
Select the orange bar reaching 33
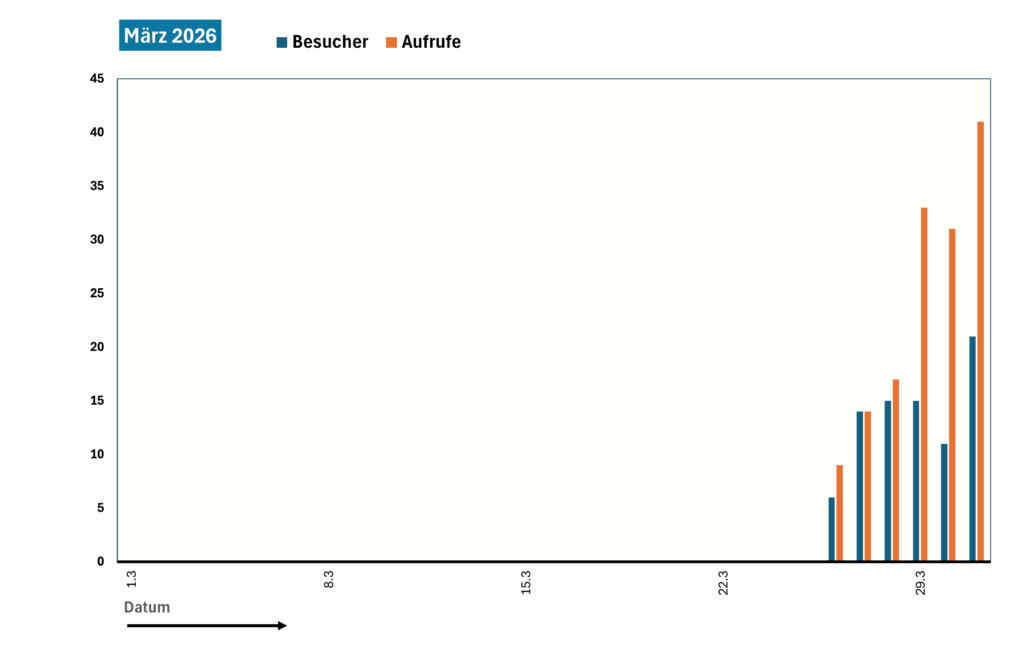[x=924, y=384]
